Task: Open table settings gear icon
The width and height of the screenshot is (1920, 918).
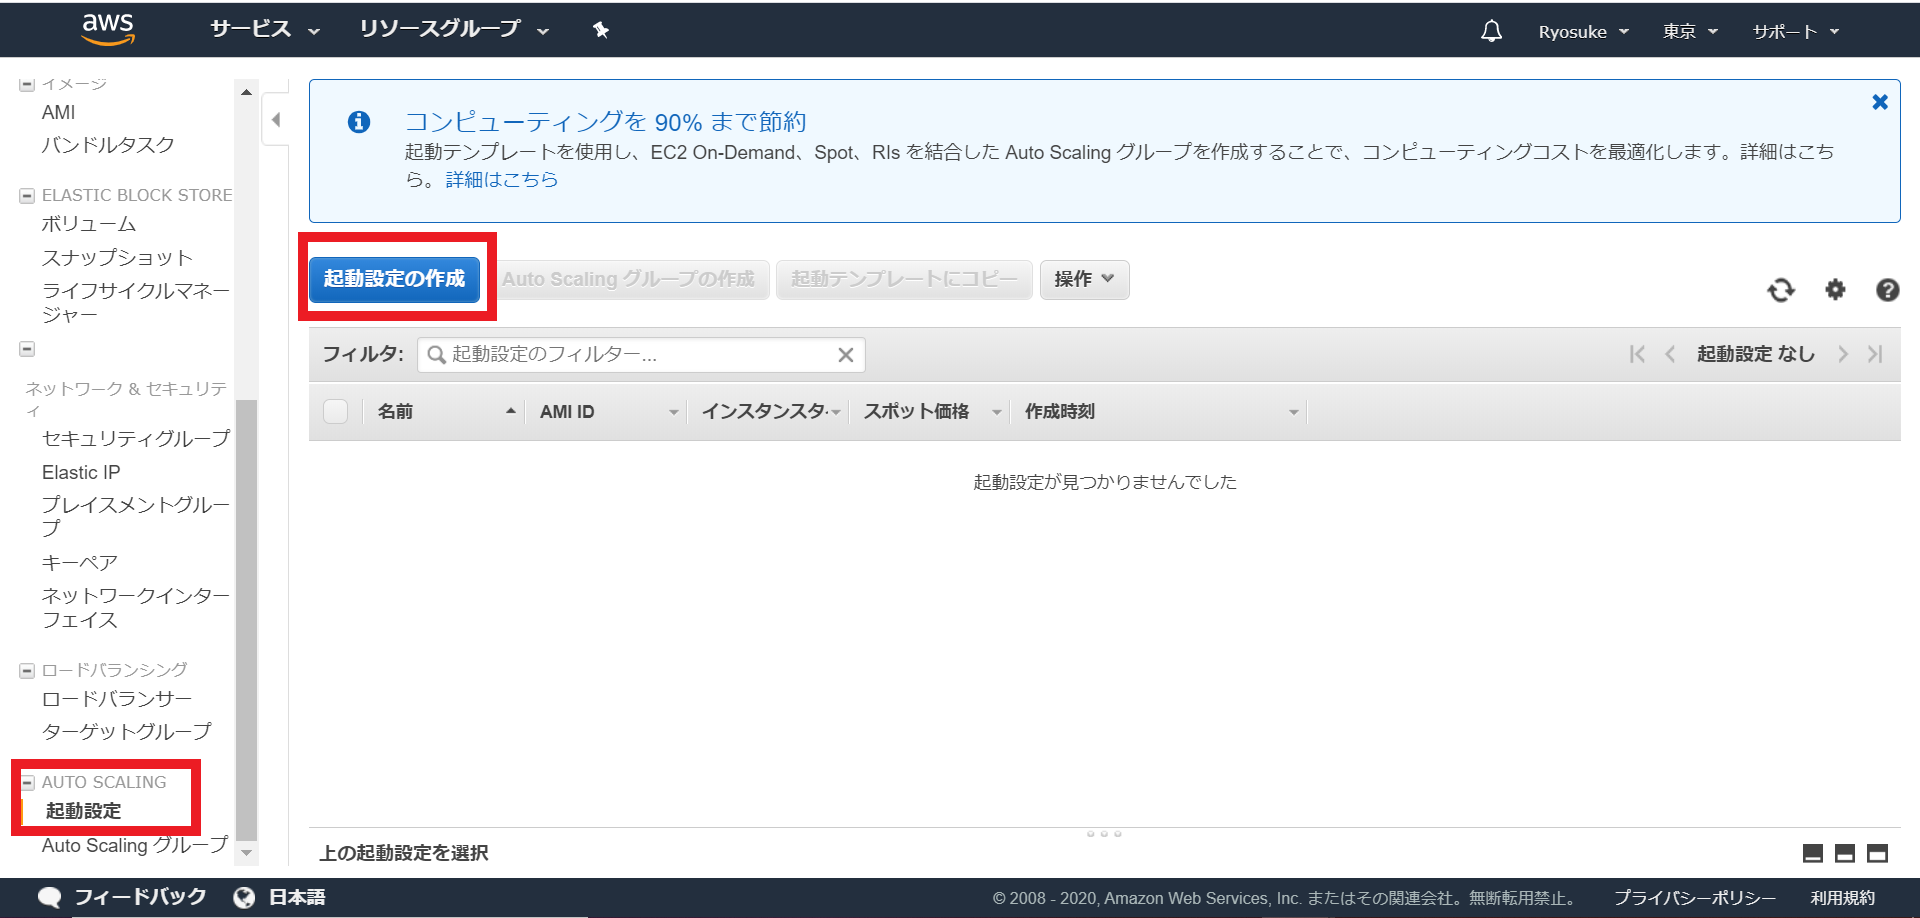Action: pos(1835,290)
